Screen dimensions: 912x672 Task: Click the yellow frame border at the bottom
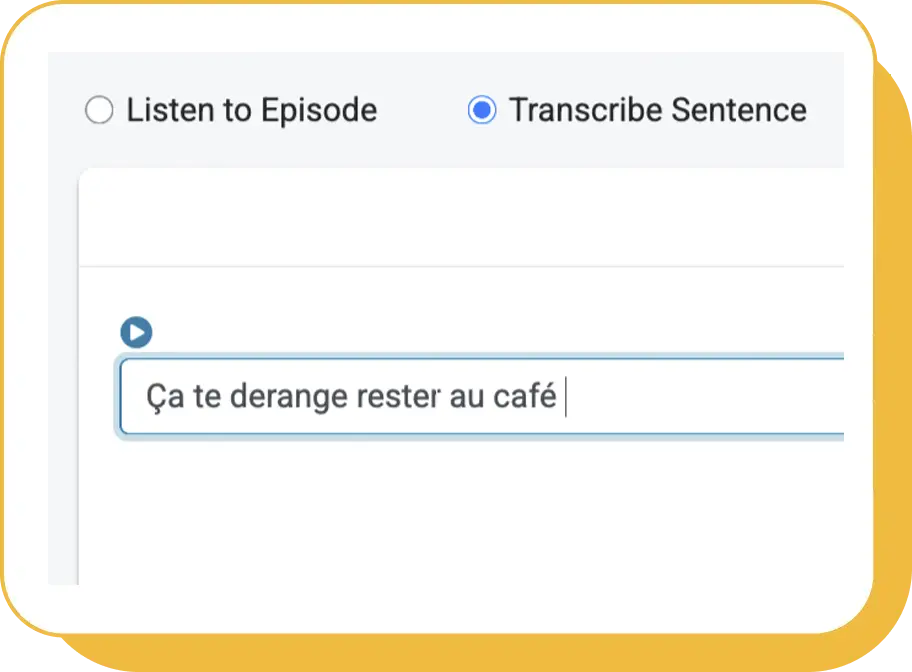point(456,653)
